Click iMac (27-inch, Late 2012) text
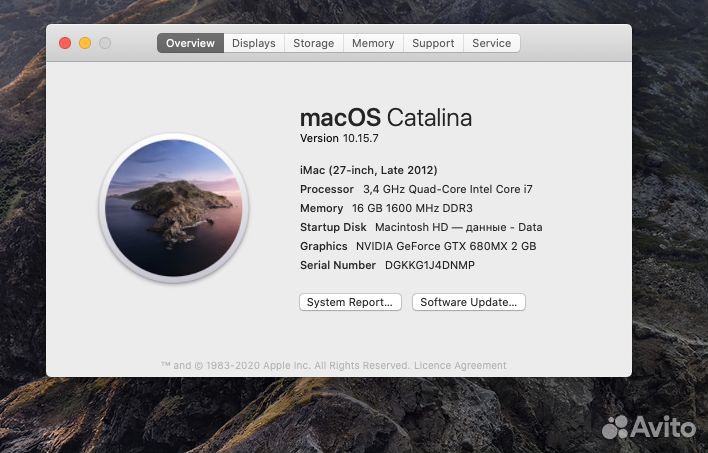Viewport: 708px width, 453px height. click(x=368, y=170)
